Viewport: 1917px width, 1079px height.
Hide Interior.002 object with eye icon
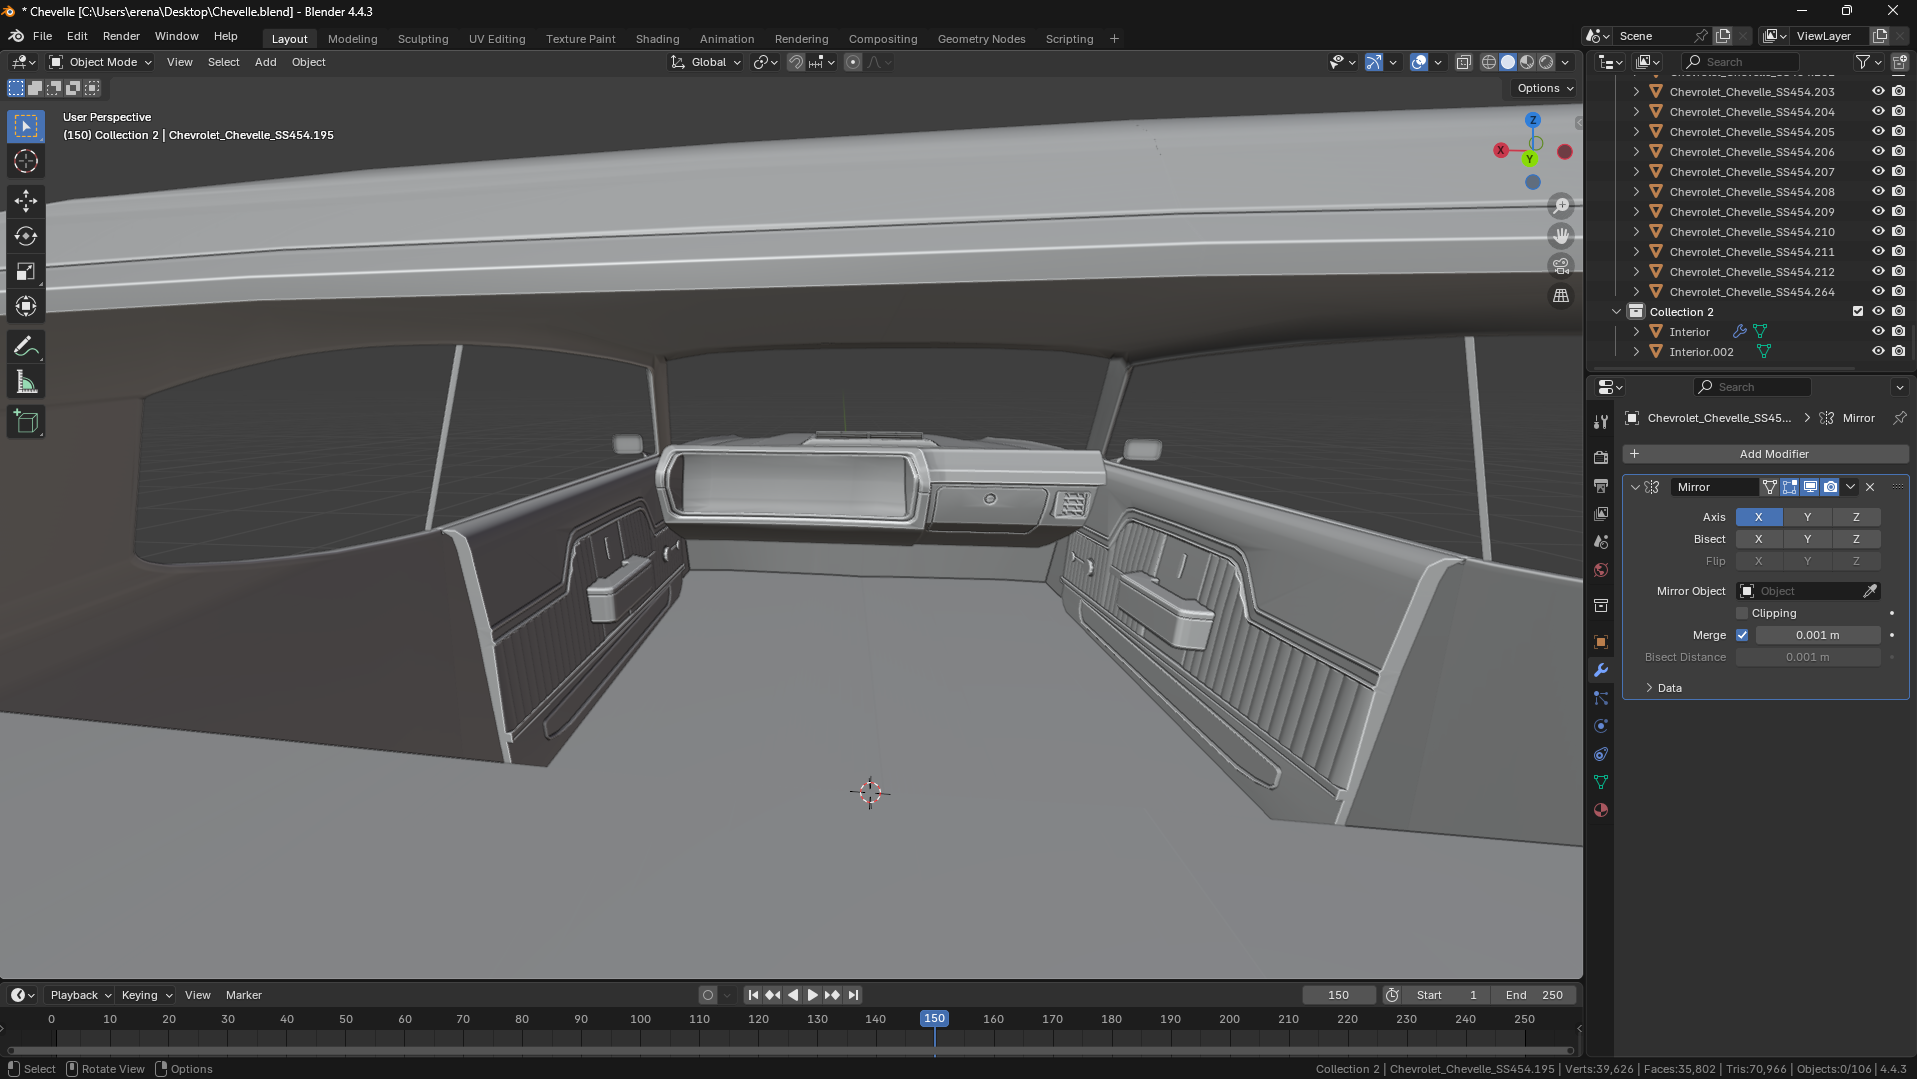point(1878,352)
